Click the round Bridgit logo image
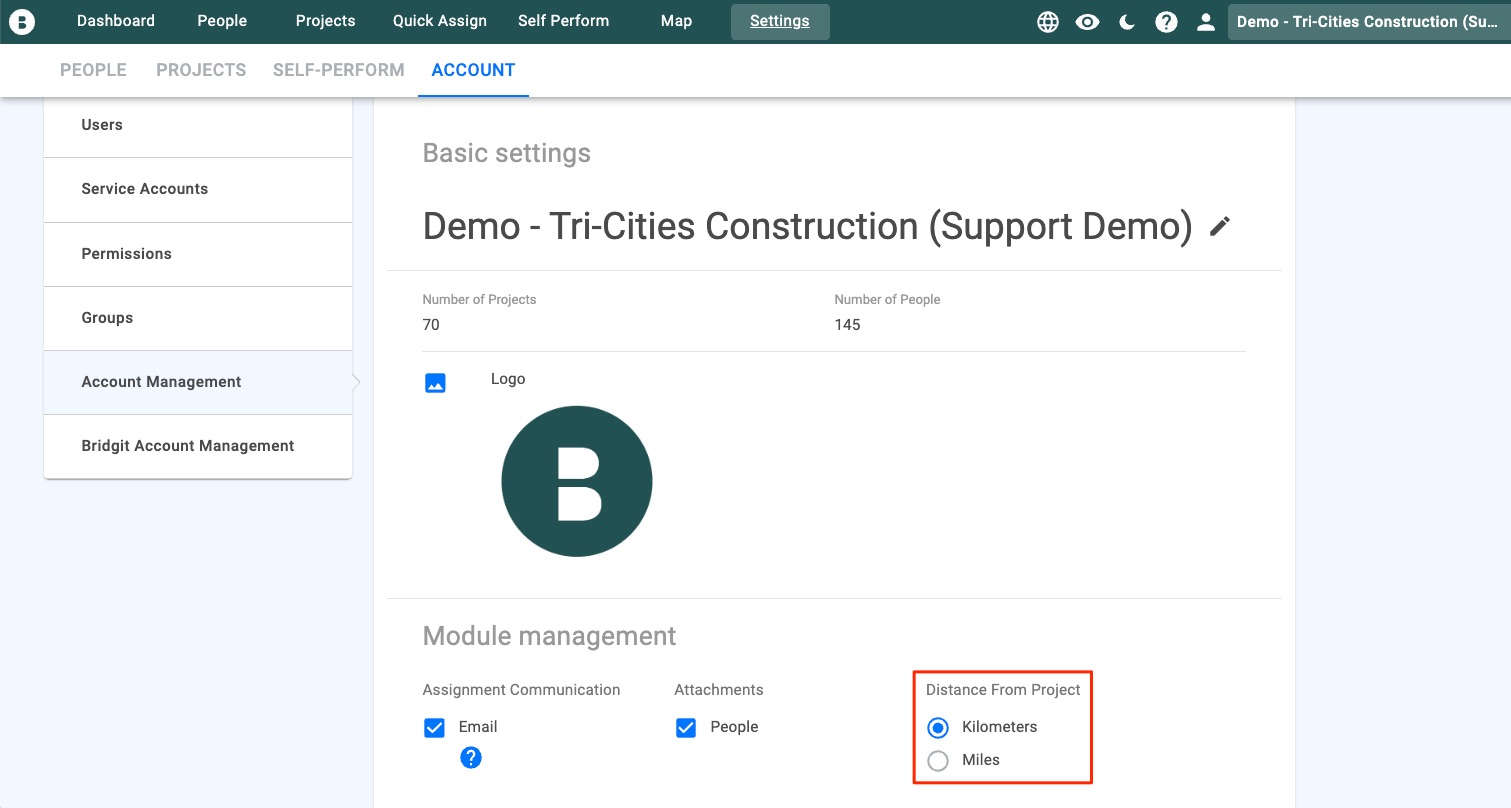This screenshot has height=808, width=1511. pos(577,482)
